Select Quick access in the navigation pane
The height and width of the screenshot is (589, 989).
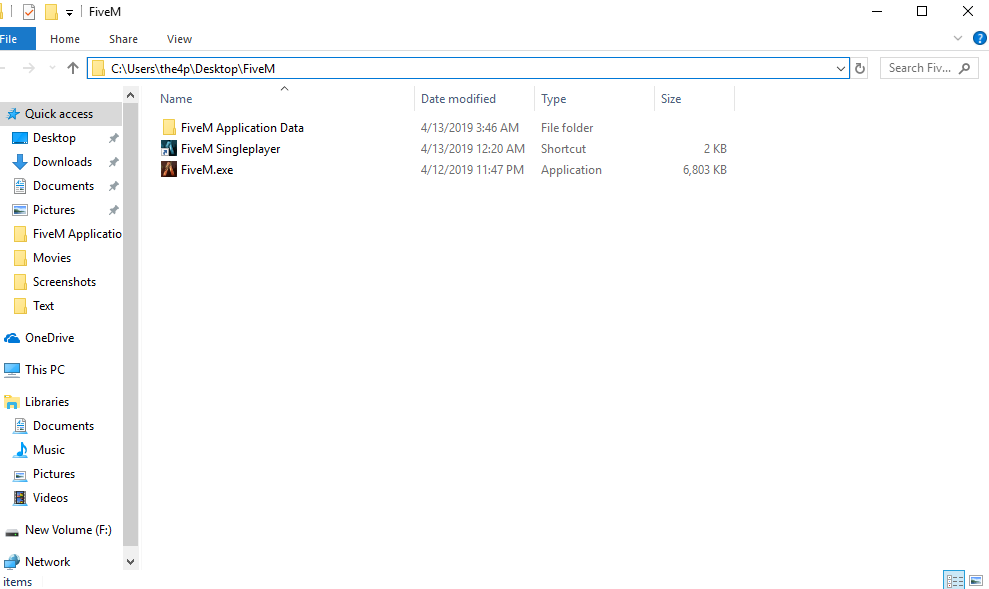click(59, 114)
